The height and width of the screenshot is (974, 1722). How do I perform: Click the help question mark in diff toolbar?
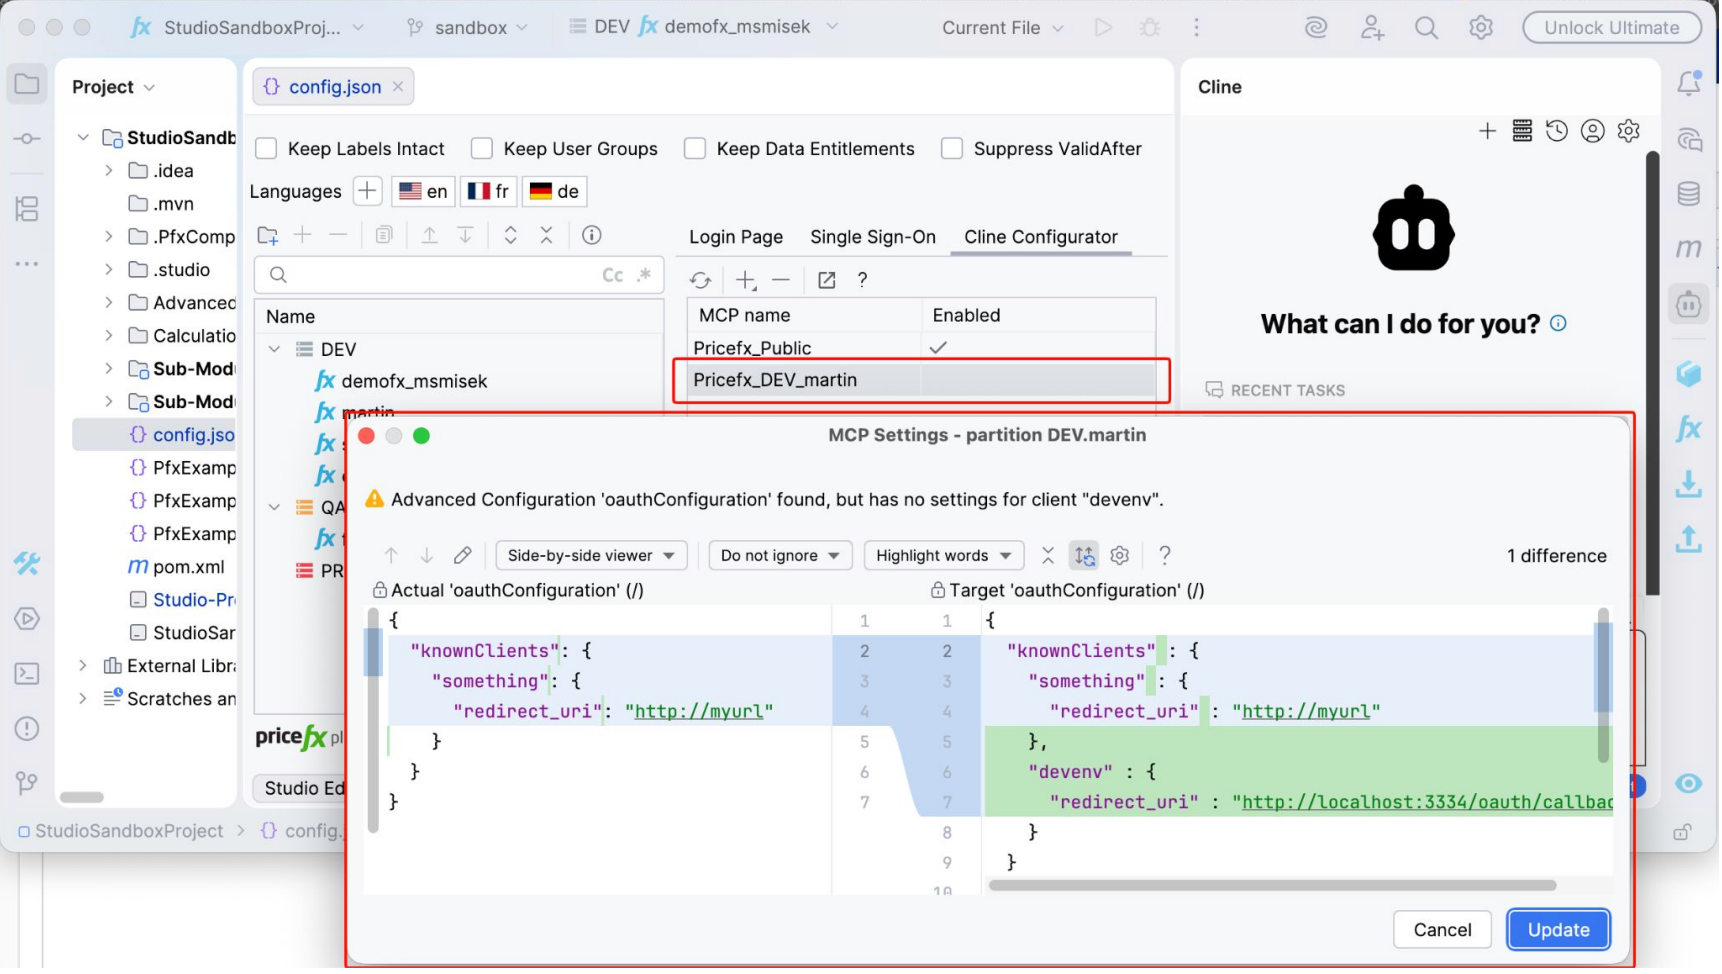pyautogui.click(x=1166, y=556)
